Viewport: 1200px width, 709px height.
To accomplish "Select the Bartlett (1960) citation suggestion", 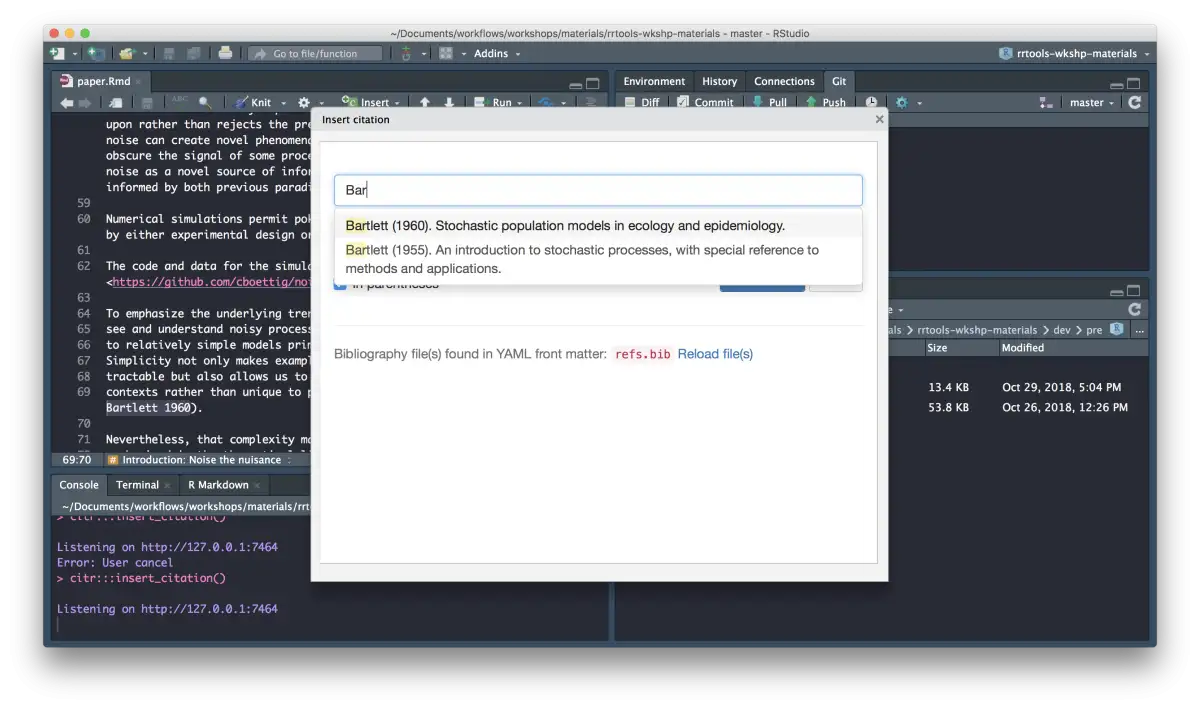I will [565, 225].
